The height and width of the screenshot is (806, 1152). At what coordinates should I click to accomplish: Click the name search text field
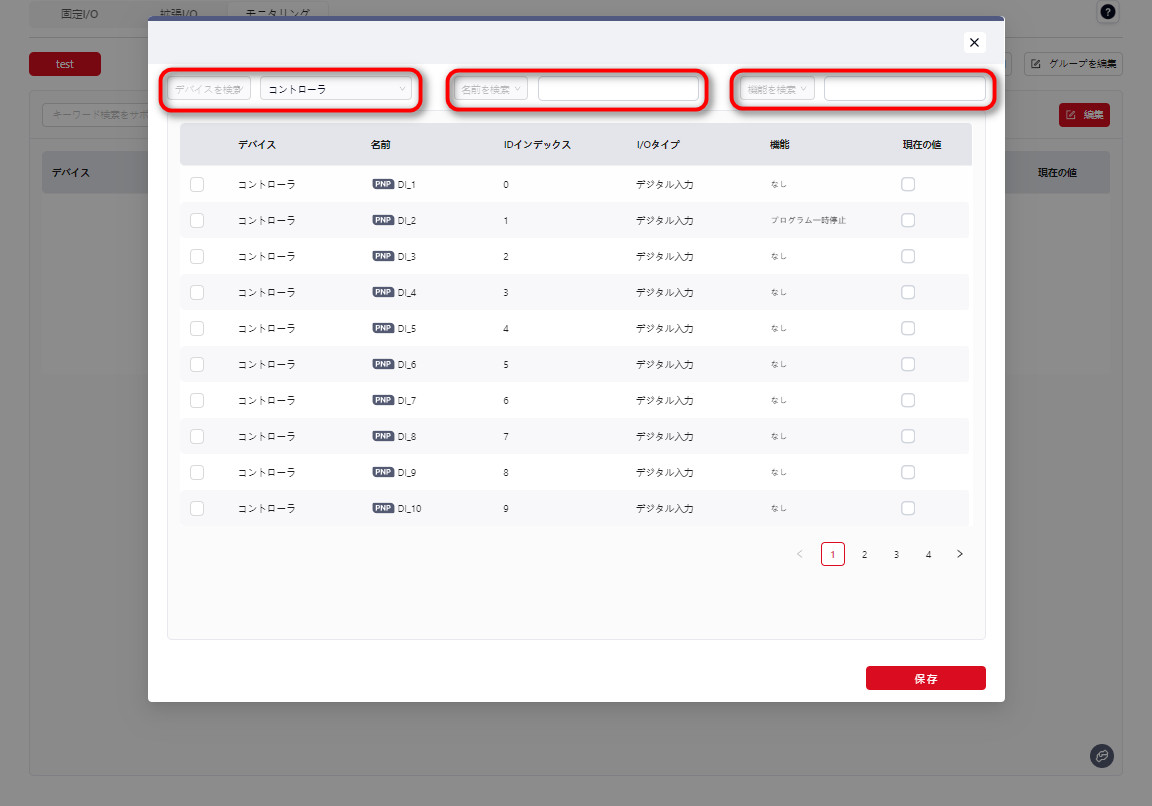point(618,89)
